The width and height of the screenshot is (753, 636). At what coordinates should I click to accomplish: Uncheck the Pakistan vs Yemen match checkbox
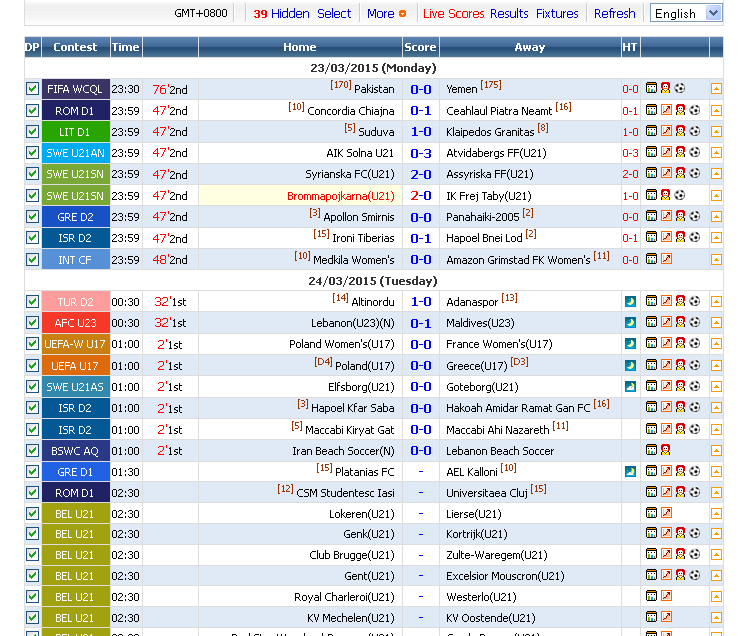pyautogui.click(x=32, y=89)
